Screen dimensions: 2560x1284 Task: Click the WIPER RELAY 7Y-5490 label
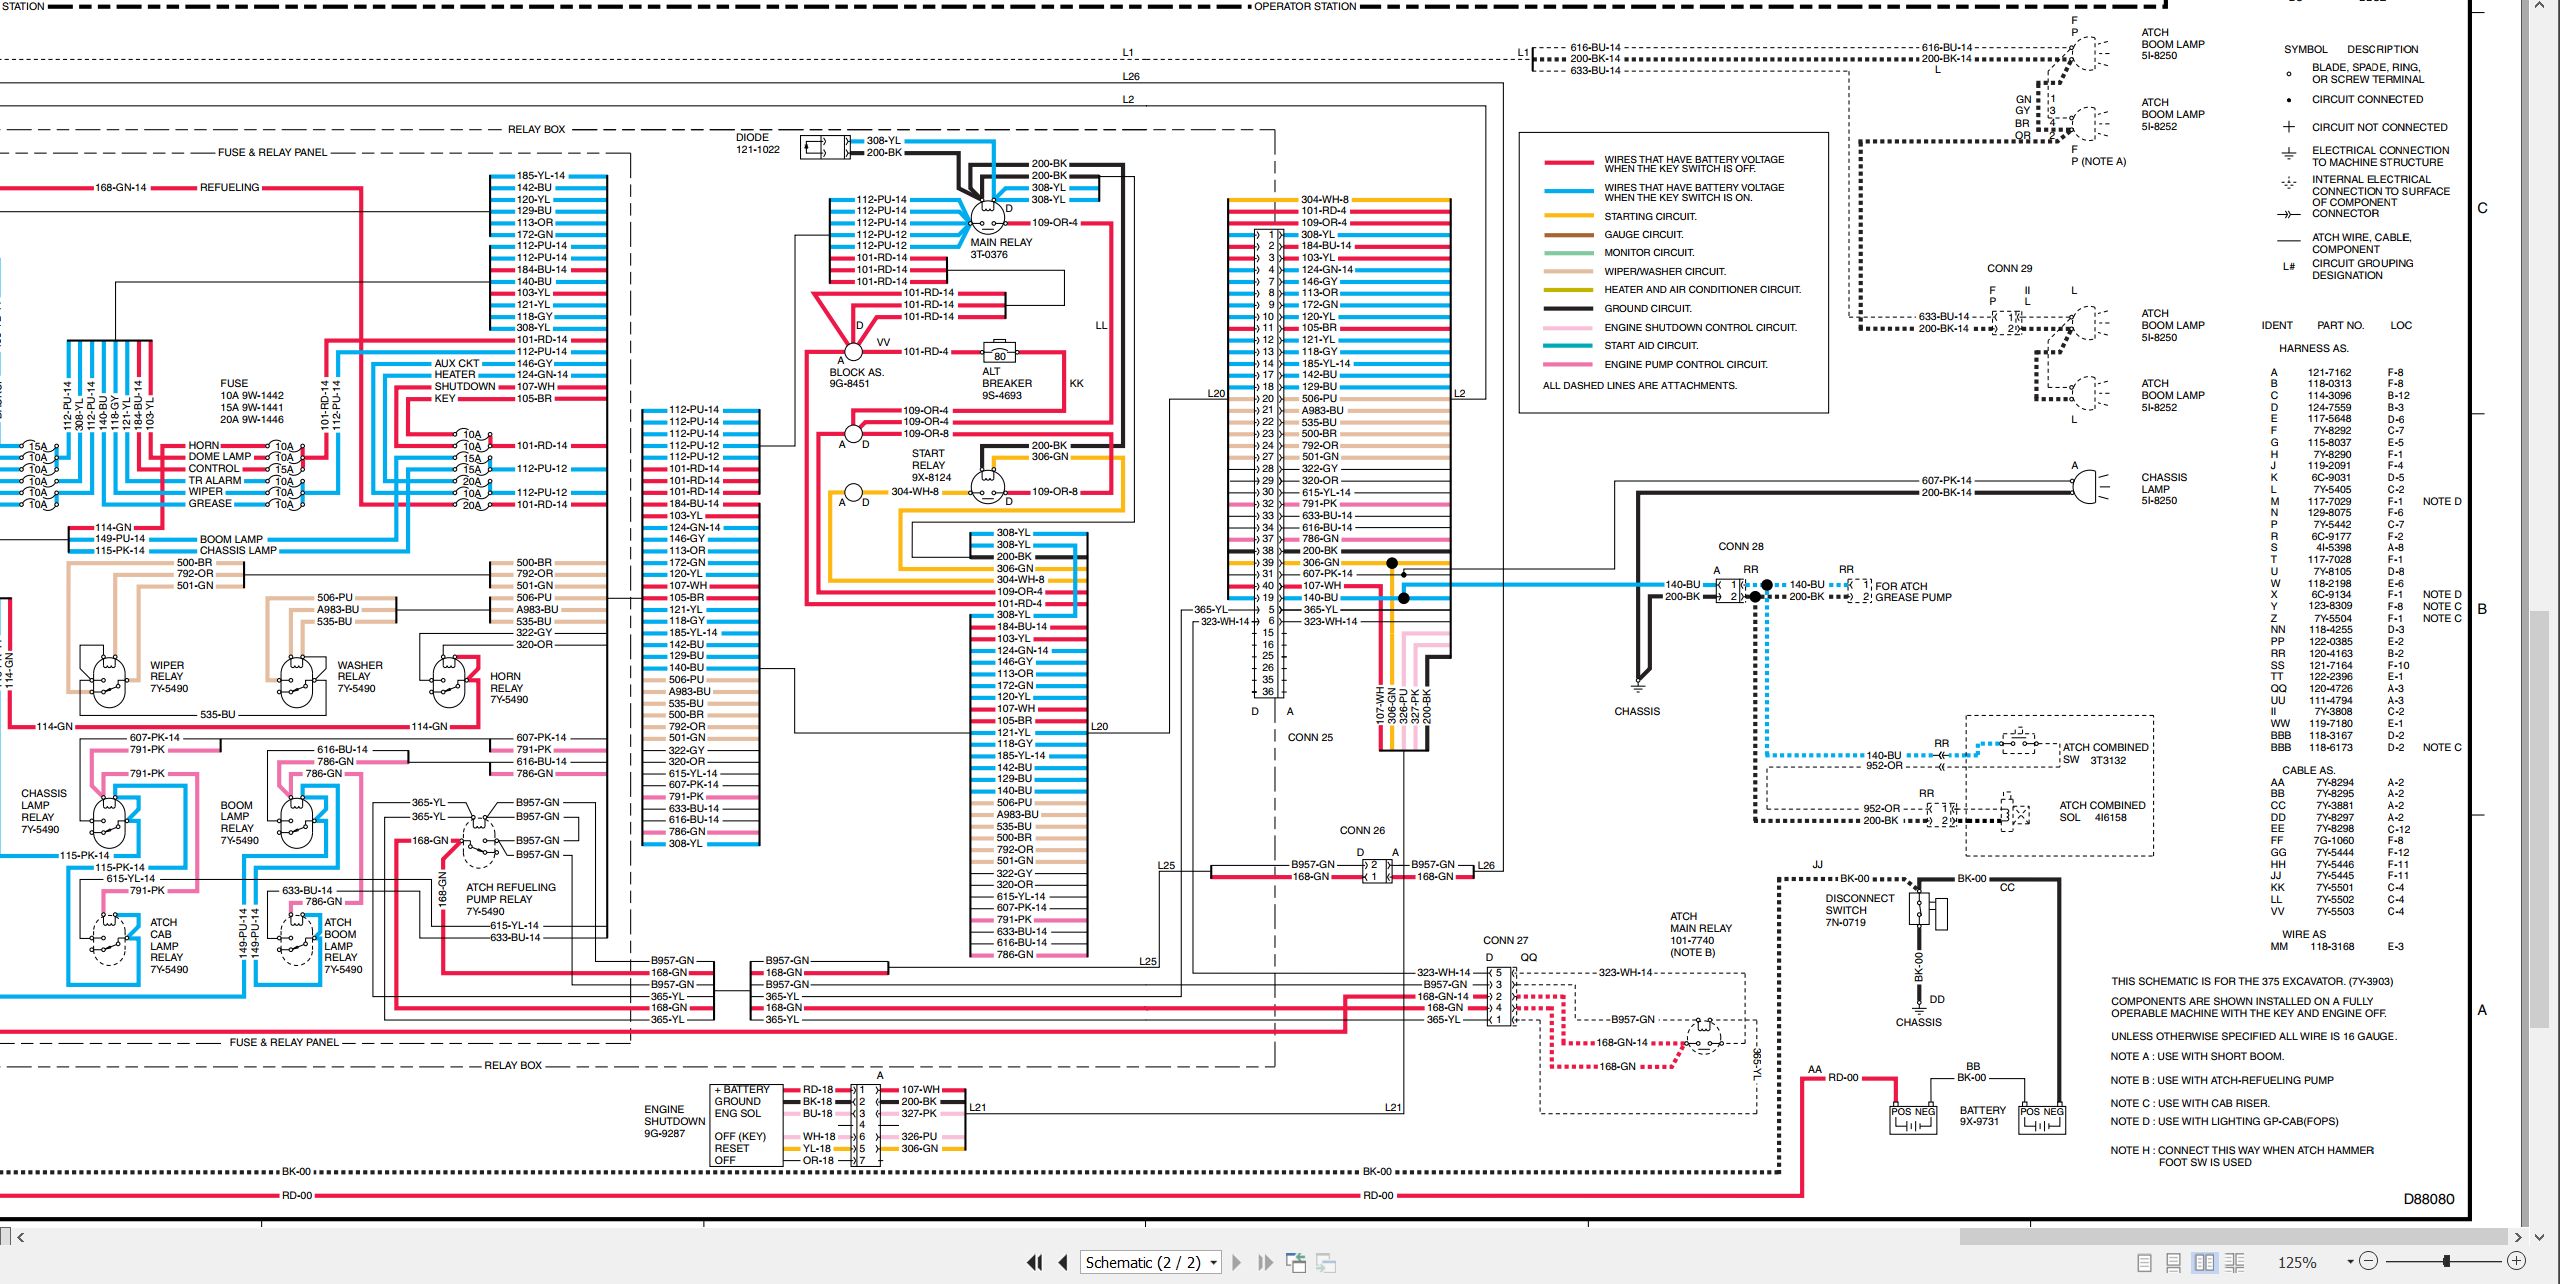coord(168,677)
